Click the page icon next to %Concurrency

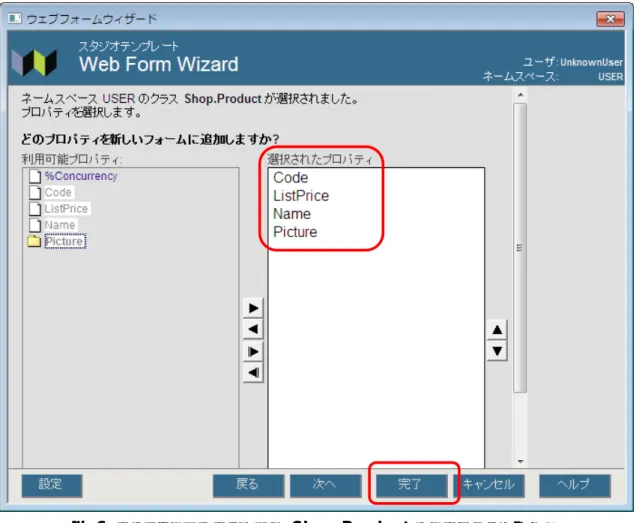pyautogui.click(x=35, y=176)
